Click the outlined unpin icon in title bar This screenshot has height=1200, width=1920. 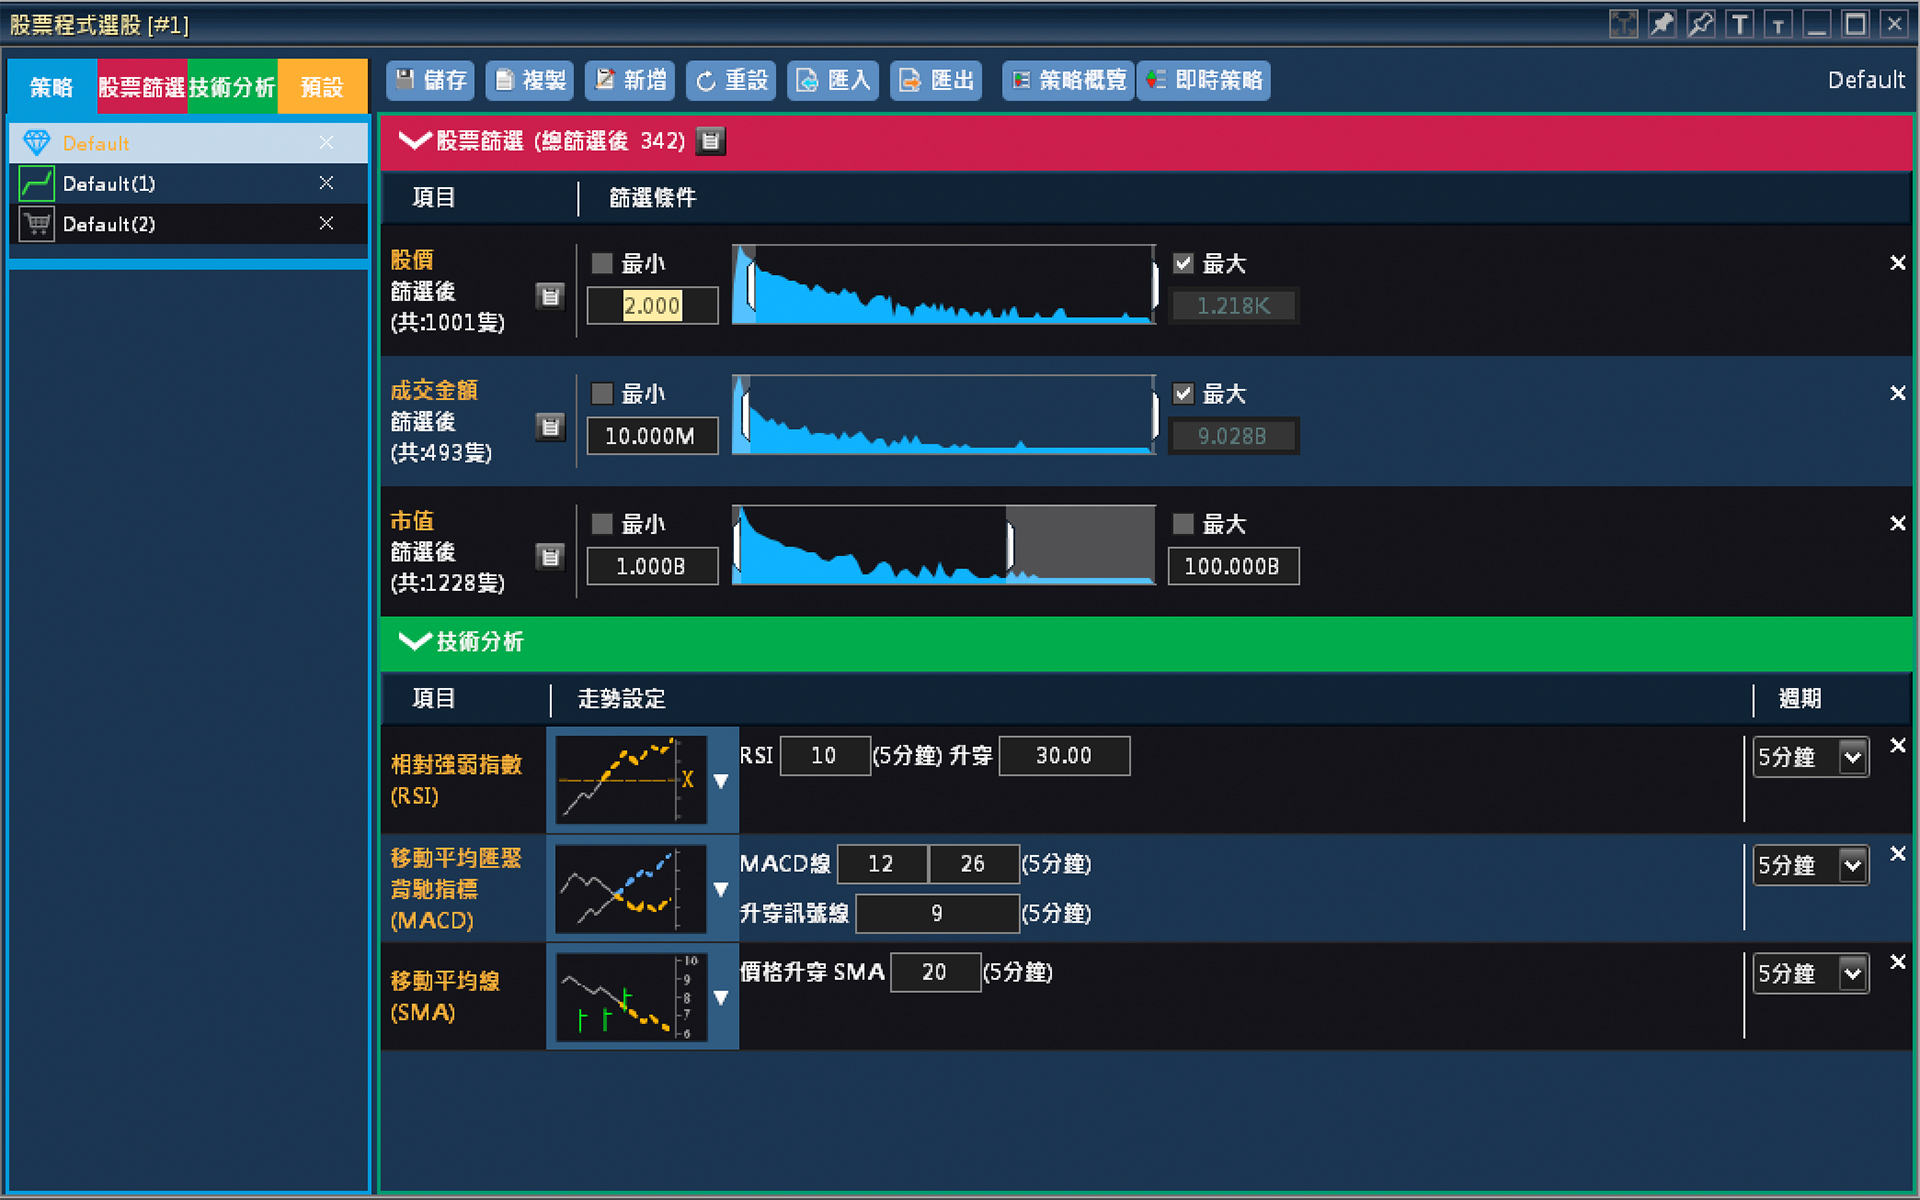click(1701, 24)
